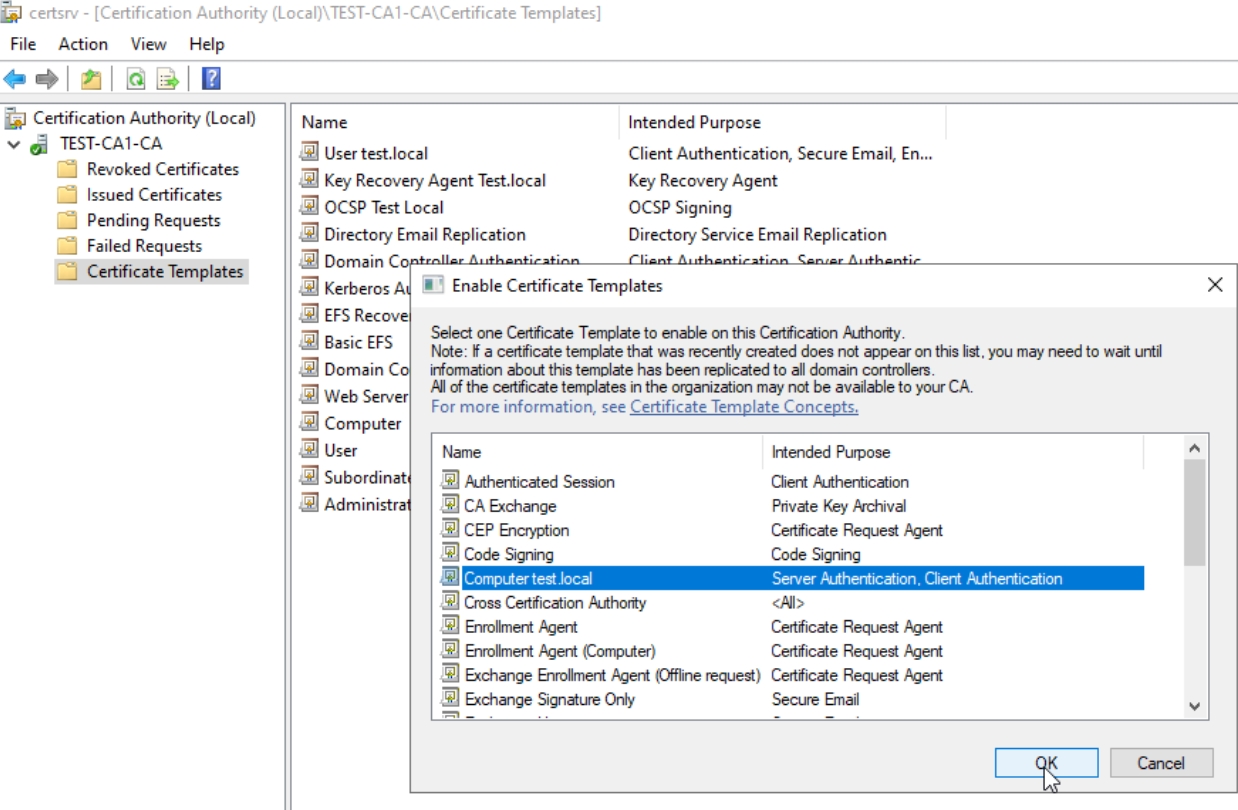Image resolution: width=1238 pixels, height=810 pixels.
Task: Select Certification Authority (Local) root node
Action: (144, 118)
